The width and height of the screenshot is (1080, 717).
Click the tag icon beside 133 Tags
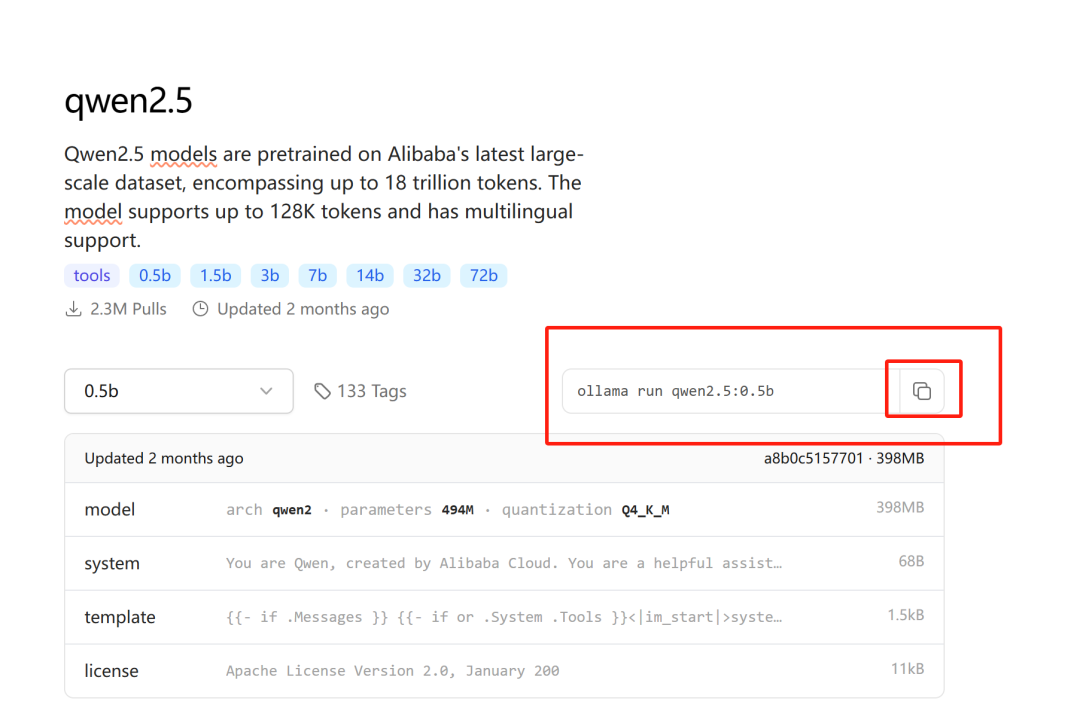322,391
